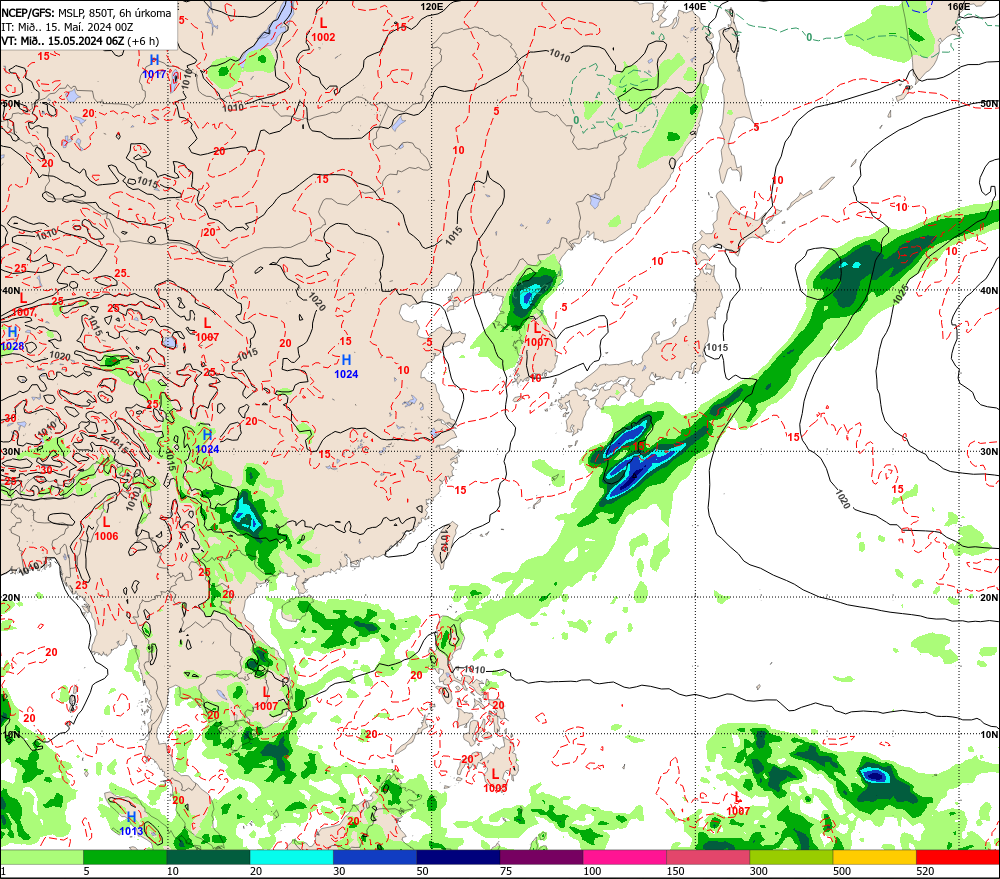This screenshot has height=879, width=1000.
Task: Click the high pressure marker 'H 1017'
Action: [154, 67]
